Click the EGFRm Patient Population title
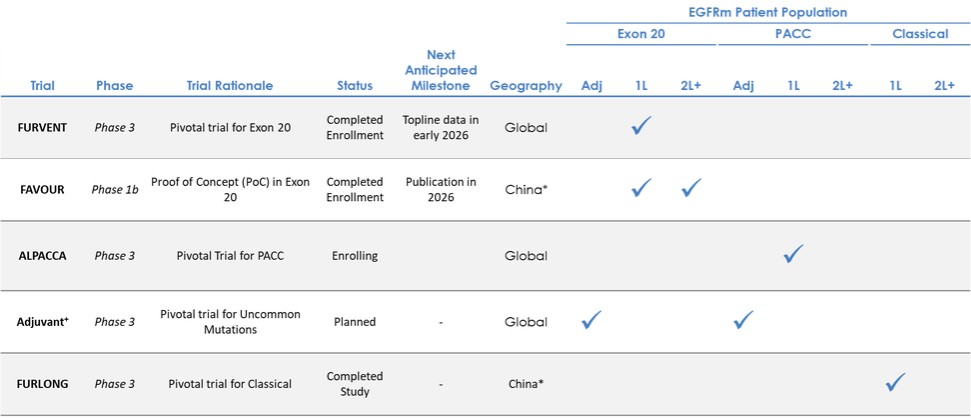The height and width of the screenshot is (420, 971). [x=767, y=12]
